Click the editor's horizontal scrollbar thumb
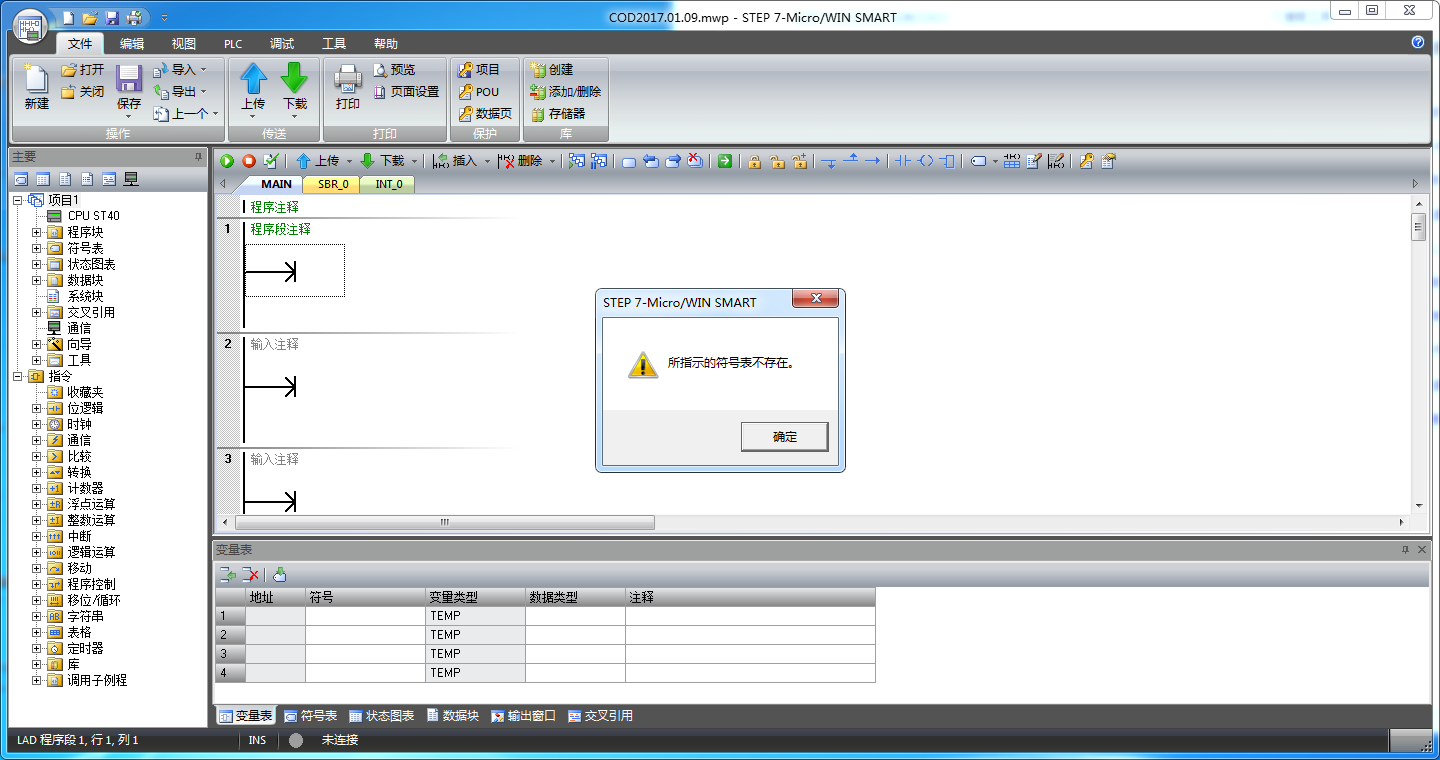This screenshot has height=760, width=1440. (x=445, y=523)
